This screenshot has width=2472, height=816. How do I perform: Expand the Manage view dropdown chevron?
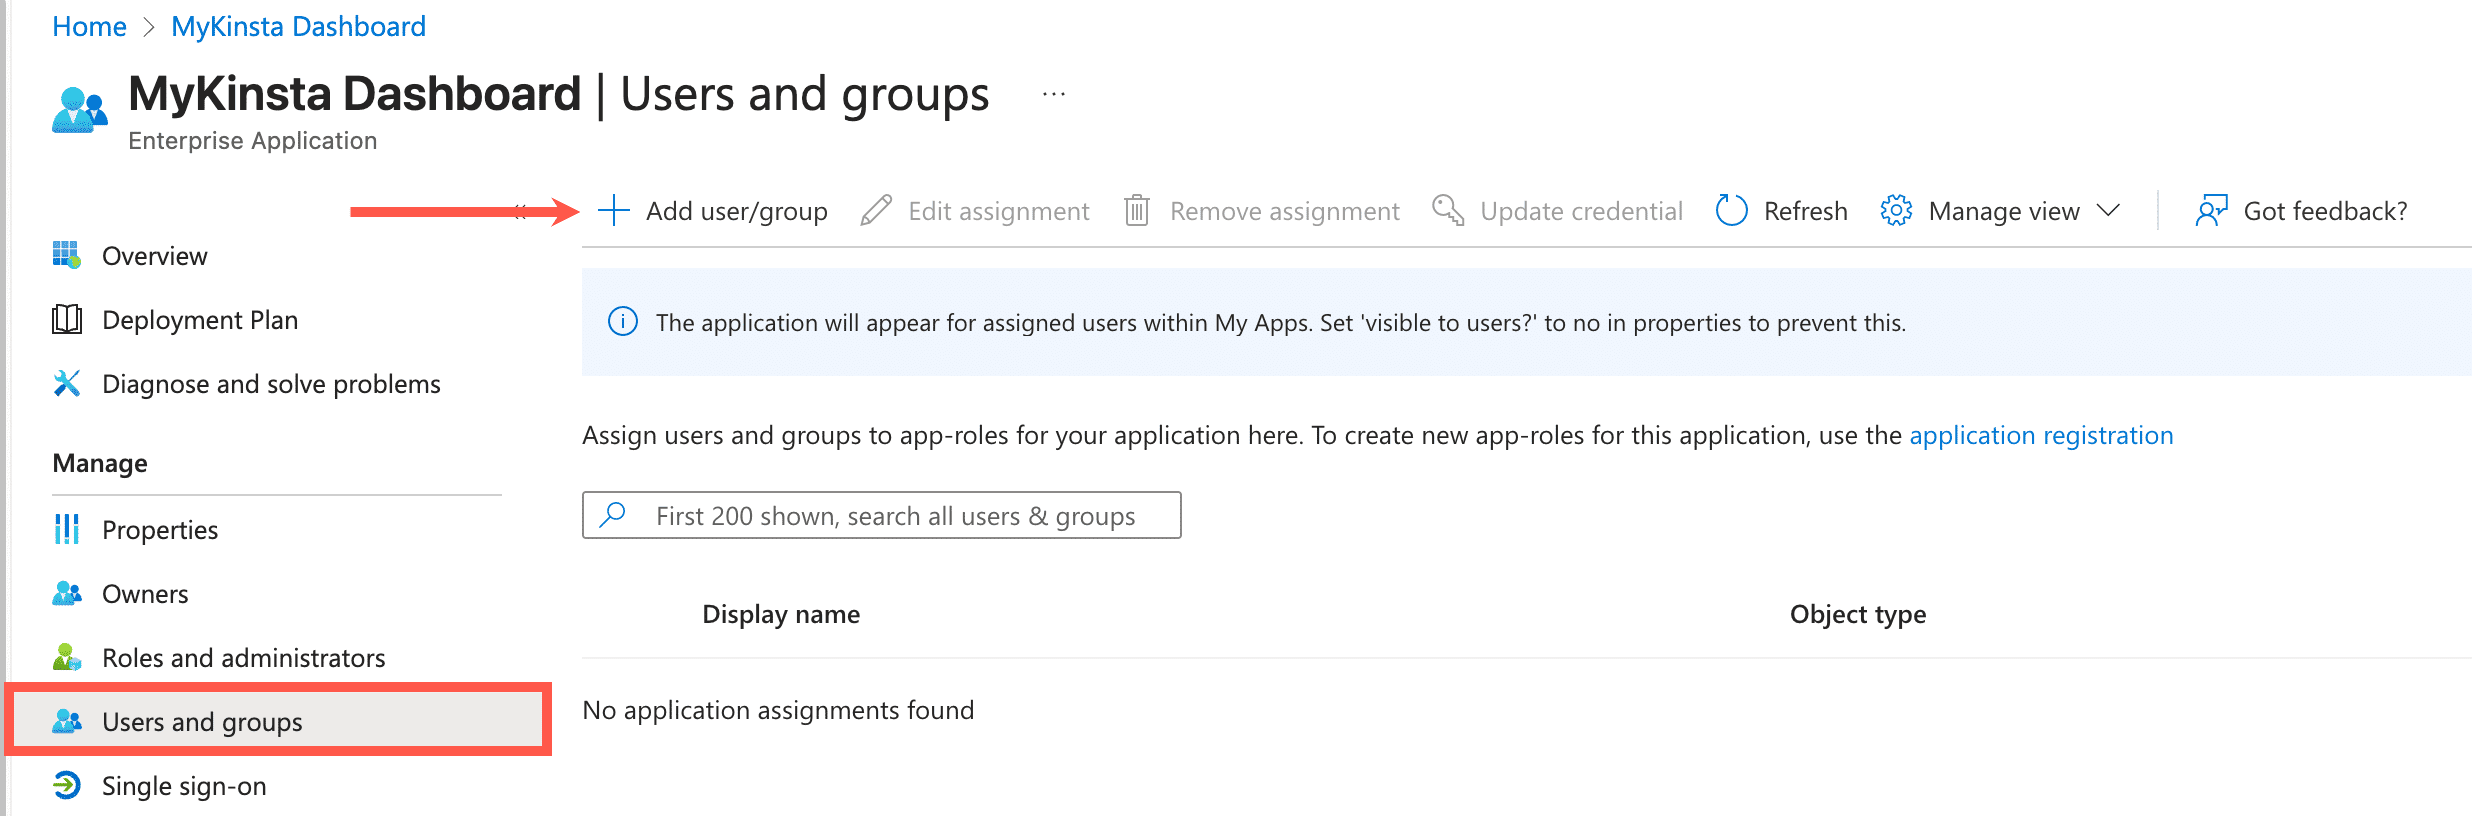[x=2109, y=211]
